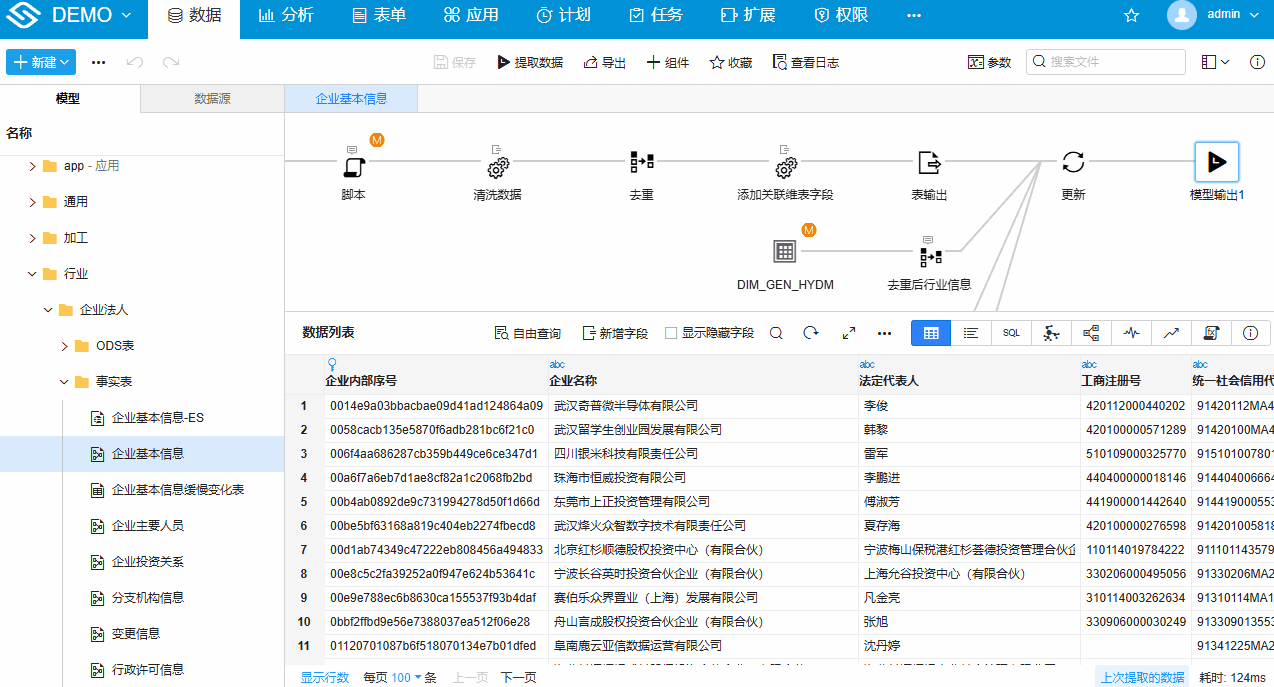Switch to the 数据源 tab
Screen dimensions: 1274x687
(x=210, y=98)
